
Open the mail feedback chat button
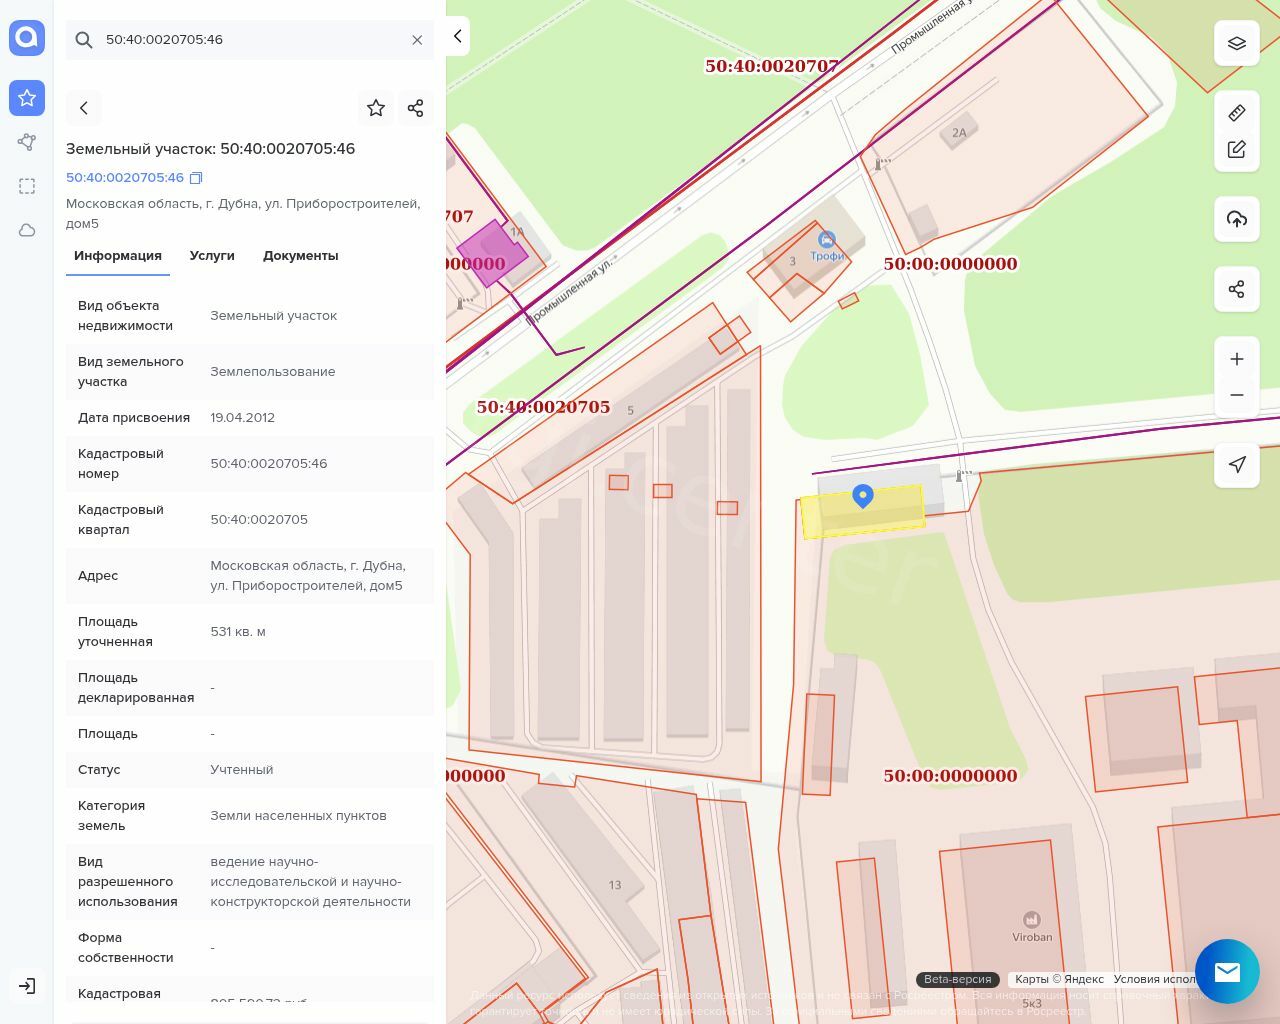(x=1227, y=971)
